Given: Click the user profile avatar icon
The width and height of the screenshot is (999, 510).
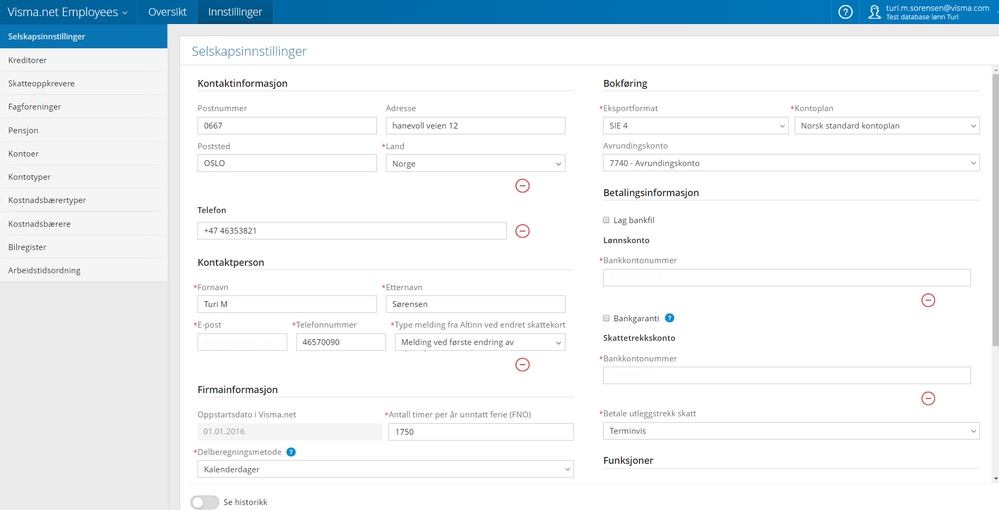Looking at the screenshot, I should click(x=875, y=12).
